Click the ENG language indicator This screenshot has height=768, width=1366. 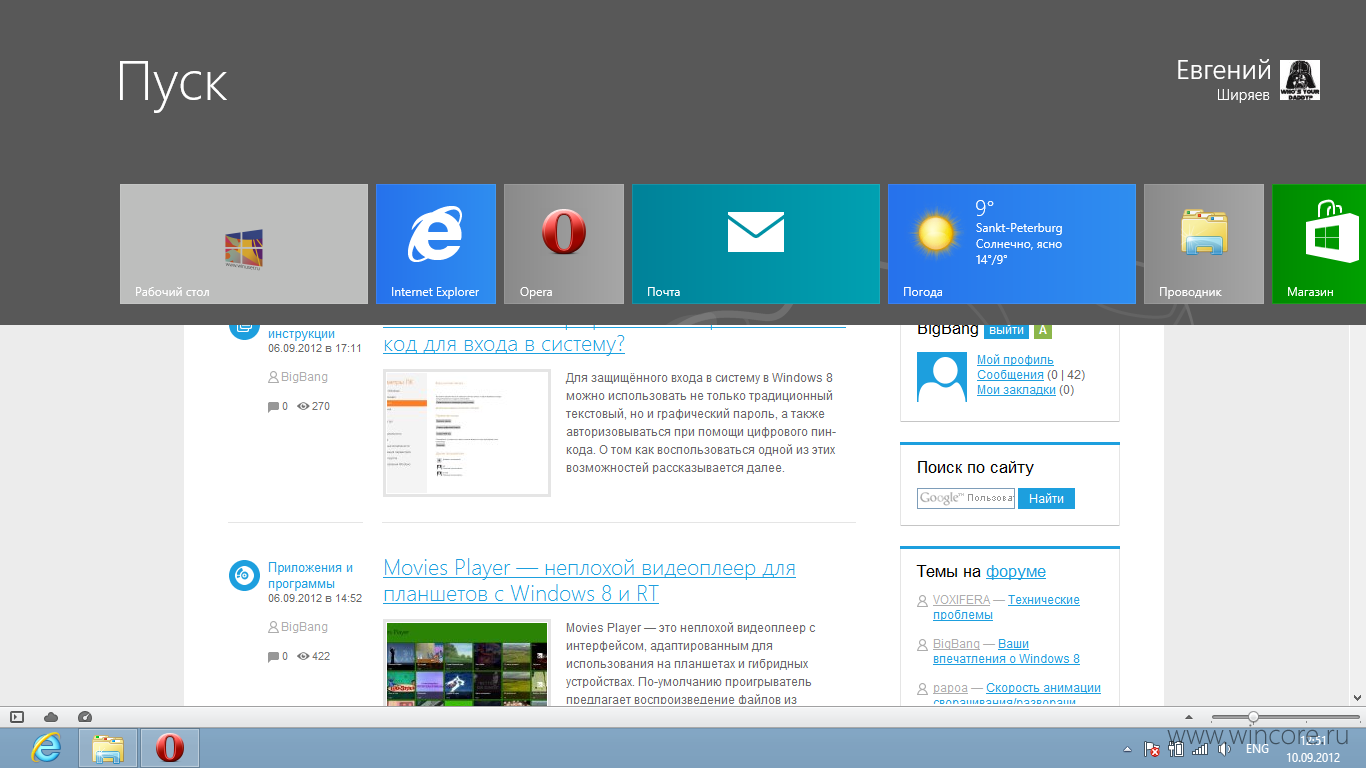[x=1257, y=748]
